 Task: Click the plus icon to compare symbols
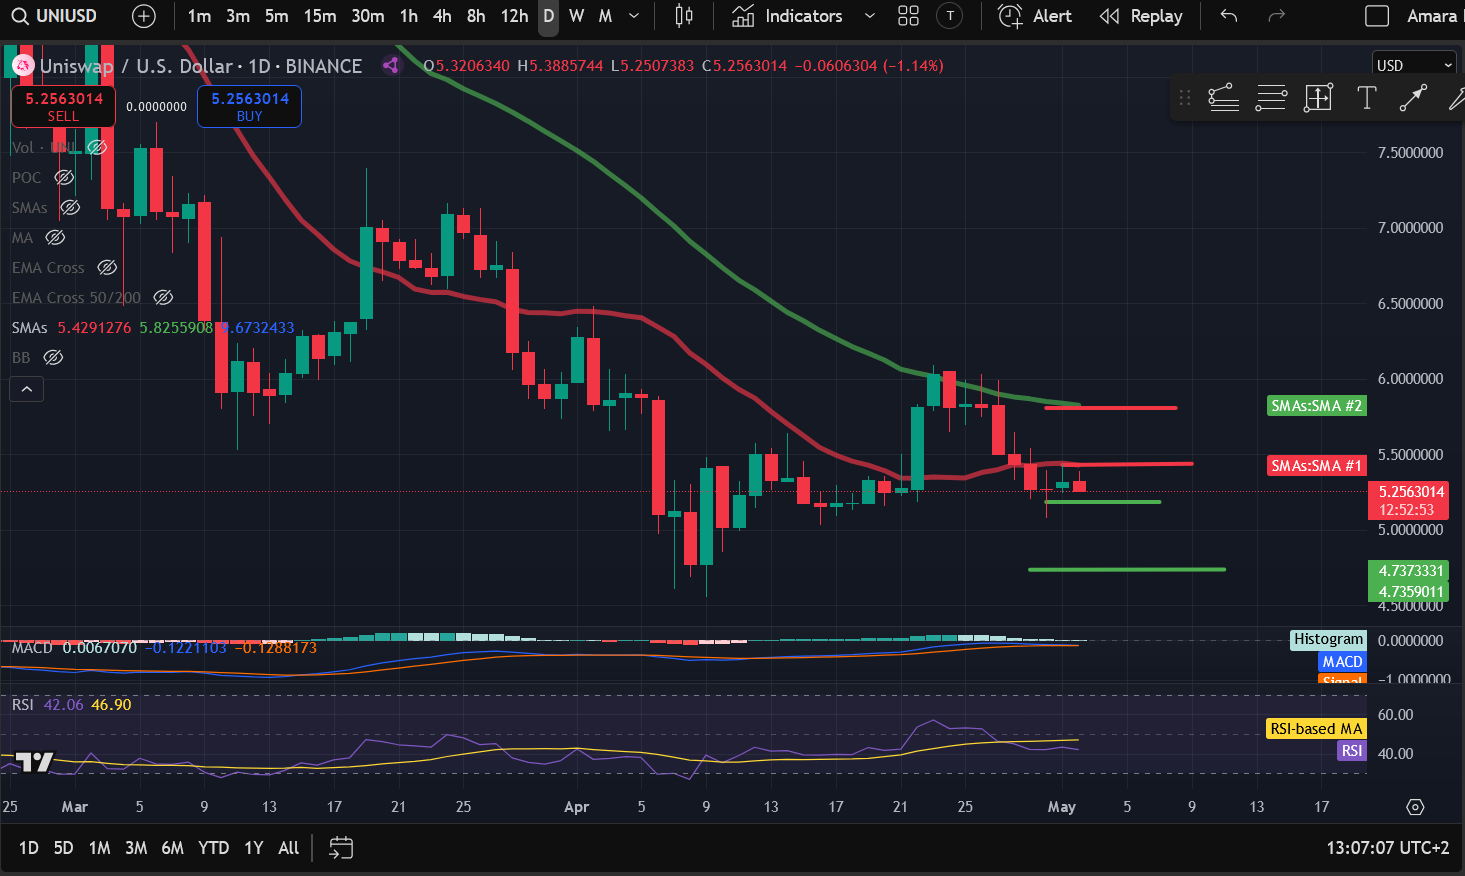pyautogui.click(x=144, y=16)
